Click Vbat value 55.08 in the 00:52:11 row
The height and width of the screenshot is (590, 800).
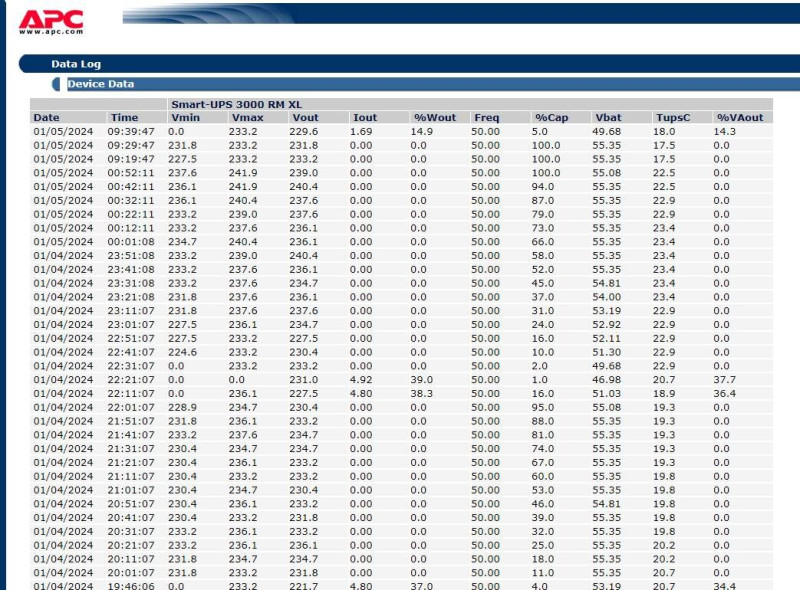click(x=607, y=173)
